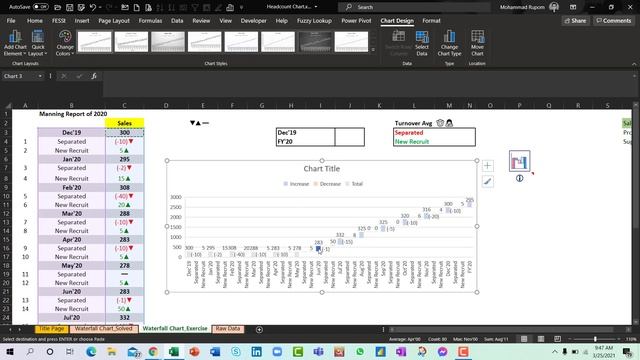Show hidden tray icons chevron
Viewport: 640px width, 360px height.
point(555,351)
